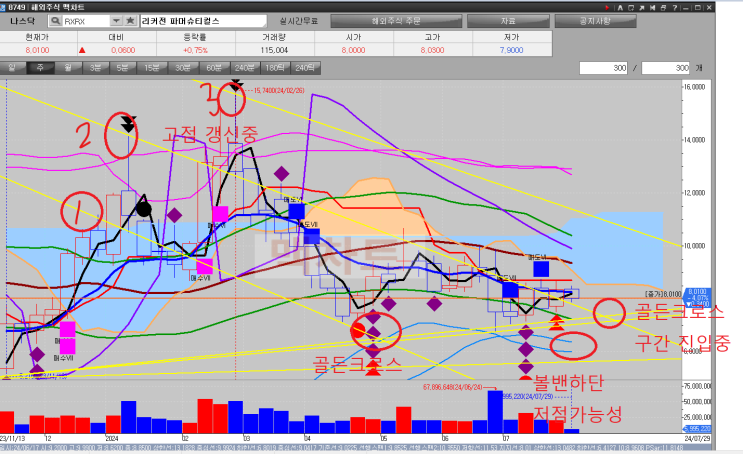Switch to the 240분 chart interval

pyautogui.click(x=245, y=68)
